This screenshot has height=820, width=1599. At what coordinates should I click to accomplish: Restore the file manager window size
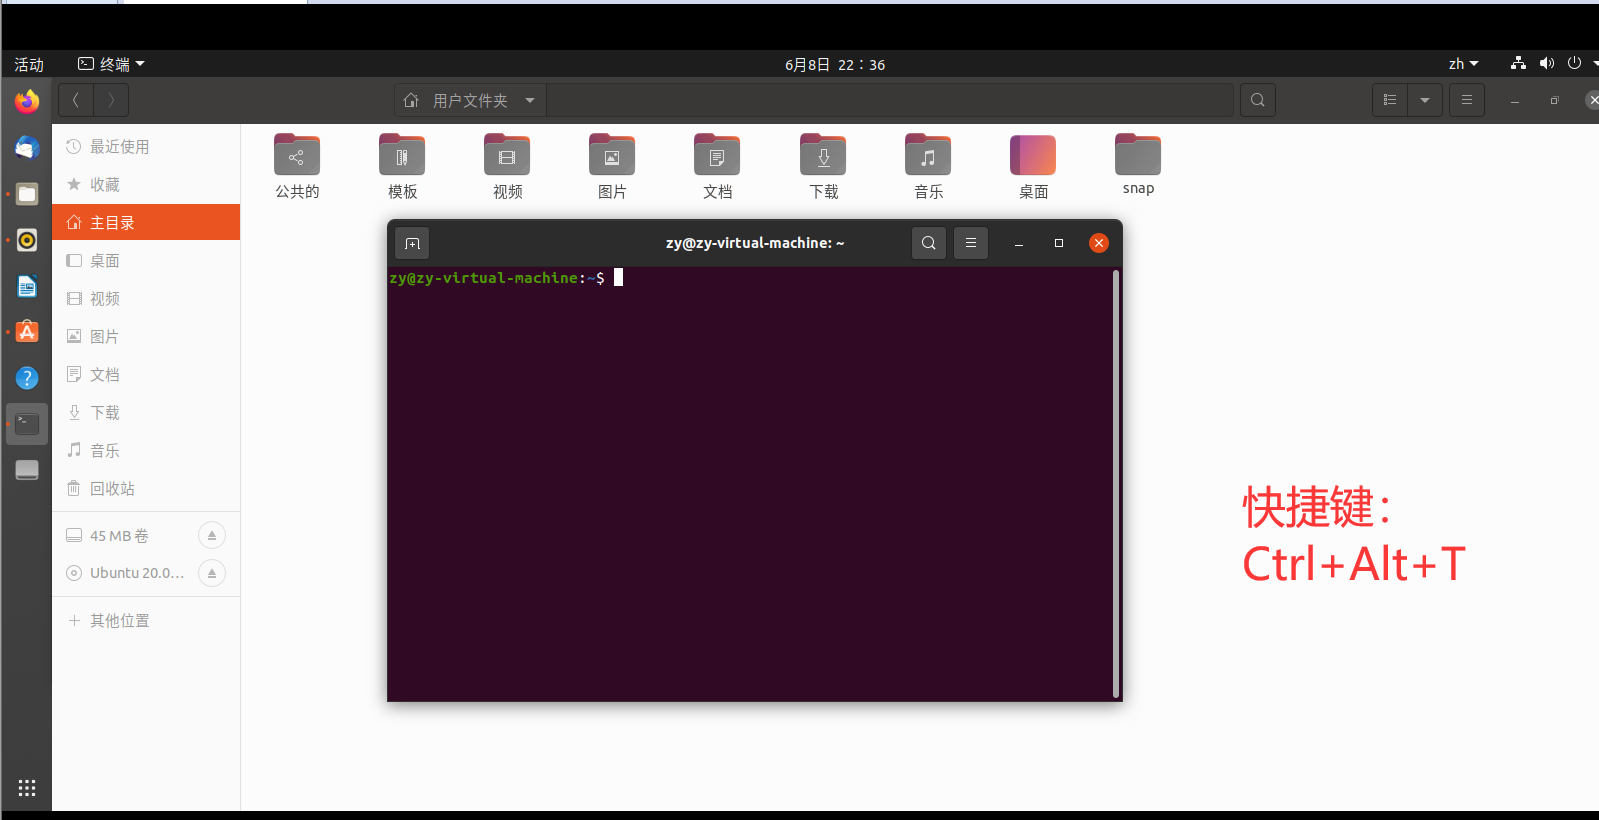coord(1555,100)
